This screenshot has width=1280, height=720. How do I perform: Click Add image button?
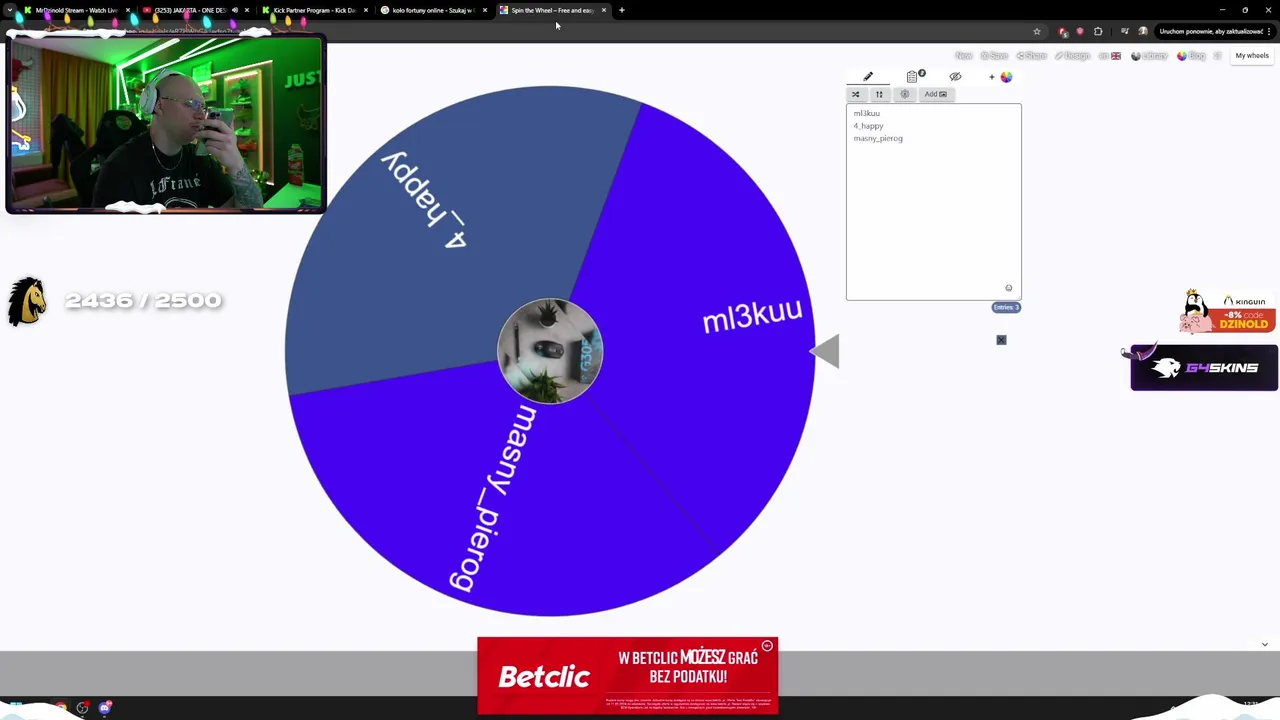[x=935, y=94]
